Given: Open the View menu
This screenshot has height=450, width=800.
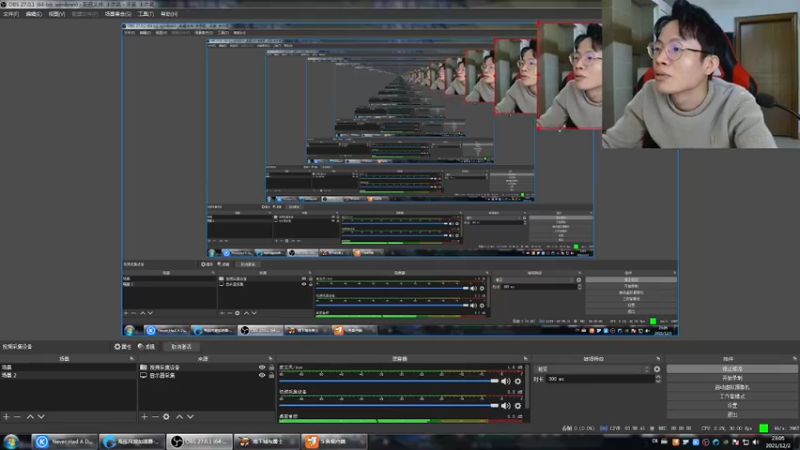Looking at the screenshot, I should pyautogui.click(x=57, y=14).
